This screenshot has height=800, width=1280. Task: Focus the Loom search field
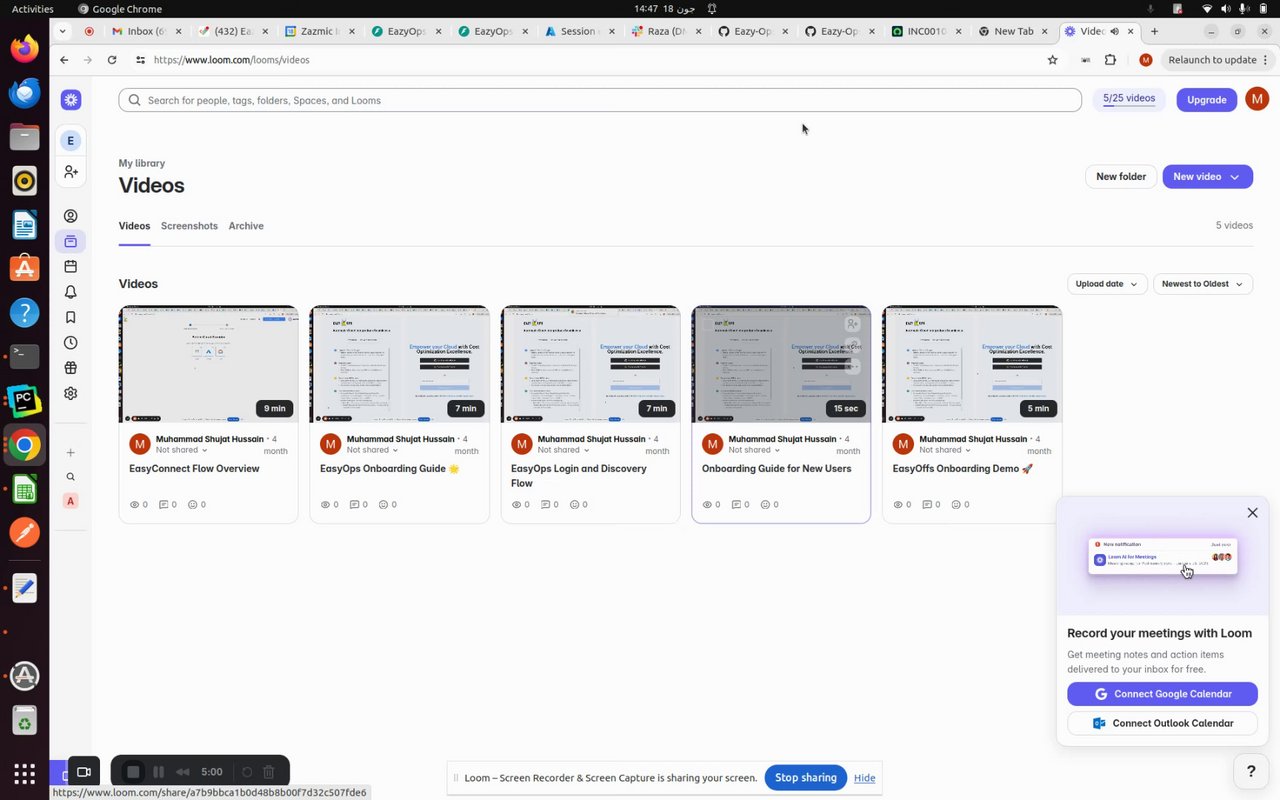(x=600, y=100)
